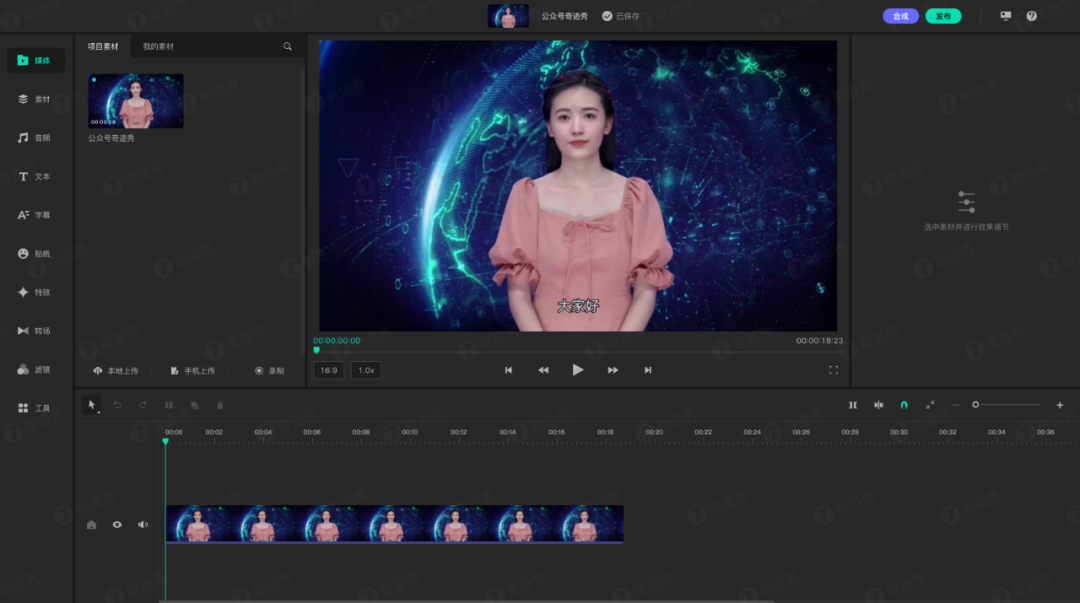Image resolution: width=1080 pixels, height=603 pixels.
Task: Open the 滤镜 filters panel
Action: 35,369
